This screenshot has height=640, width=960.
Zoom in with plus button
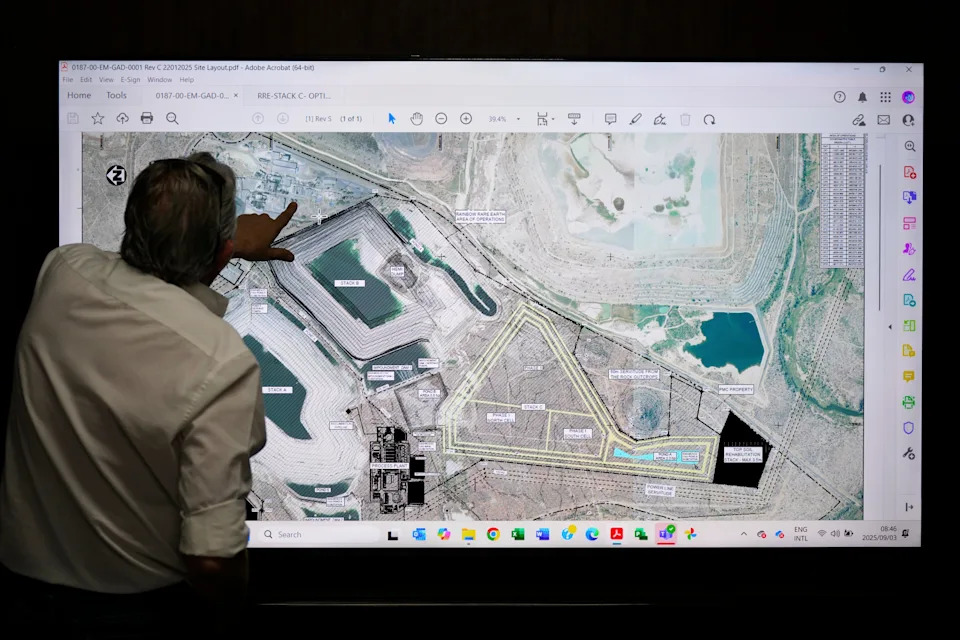click(466, 119)
